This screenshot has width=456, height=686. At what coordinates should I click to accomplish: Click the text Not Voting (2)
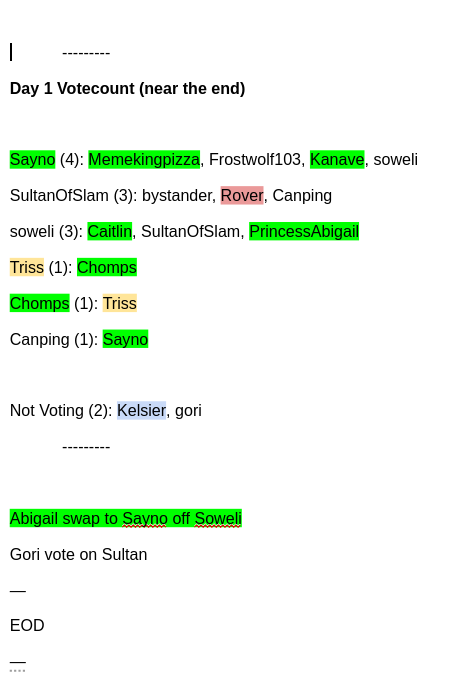(61, 410)
